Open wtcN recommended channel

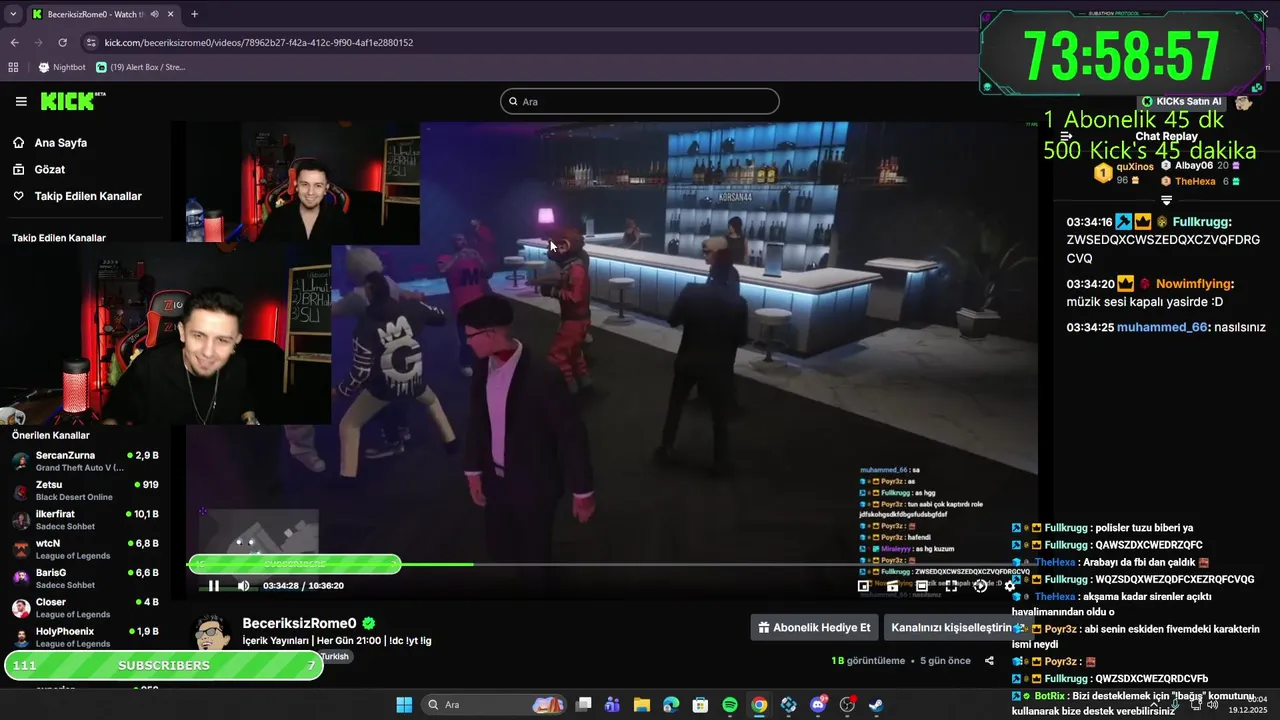86,549
